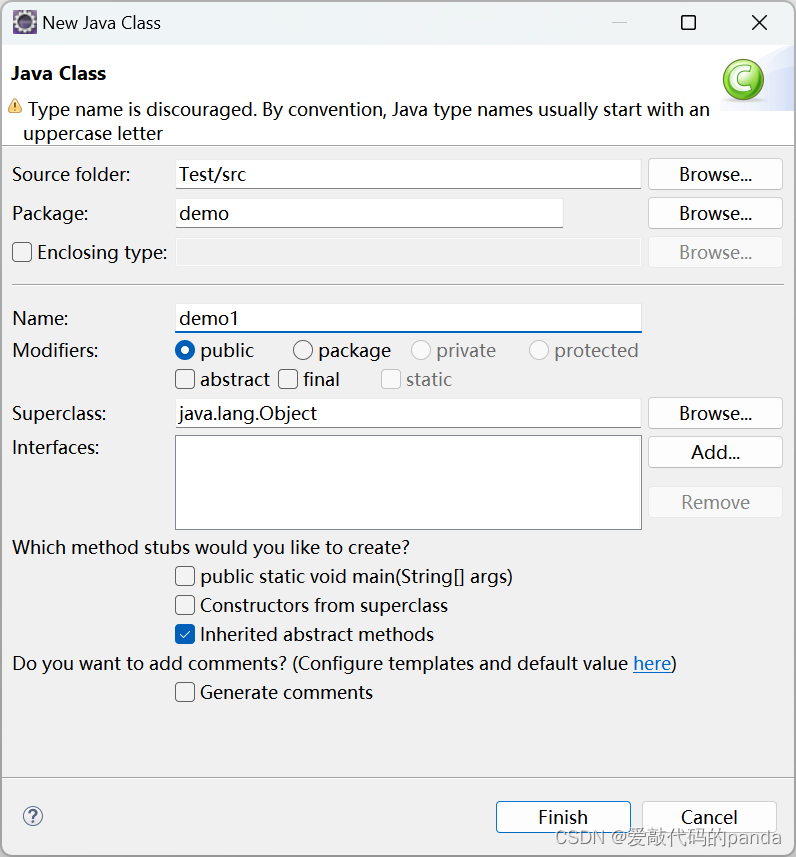Open the 'here' templates configuration link
Screen dimensions: 796x857
[652, 664]
